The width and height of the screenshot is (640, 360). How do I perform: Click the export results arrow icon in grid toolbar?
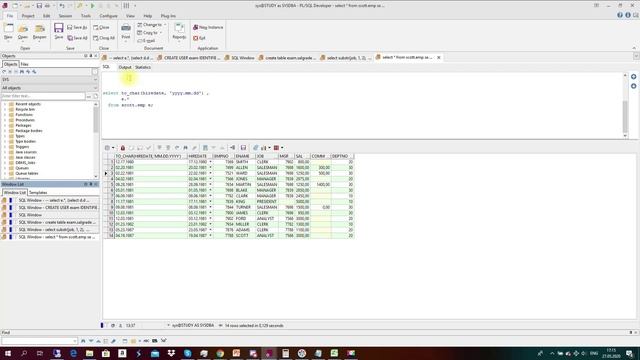point(232,148)
